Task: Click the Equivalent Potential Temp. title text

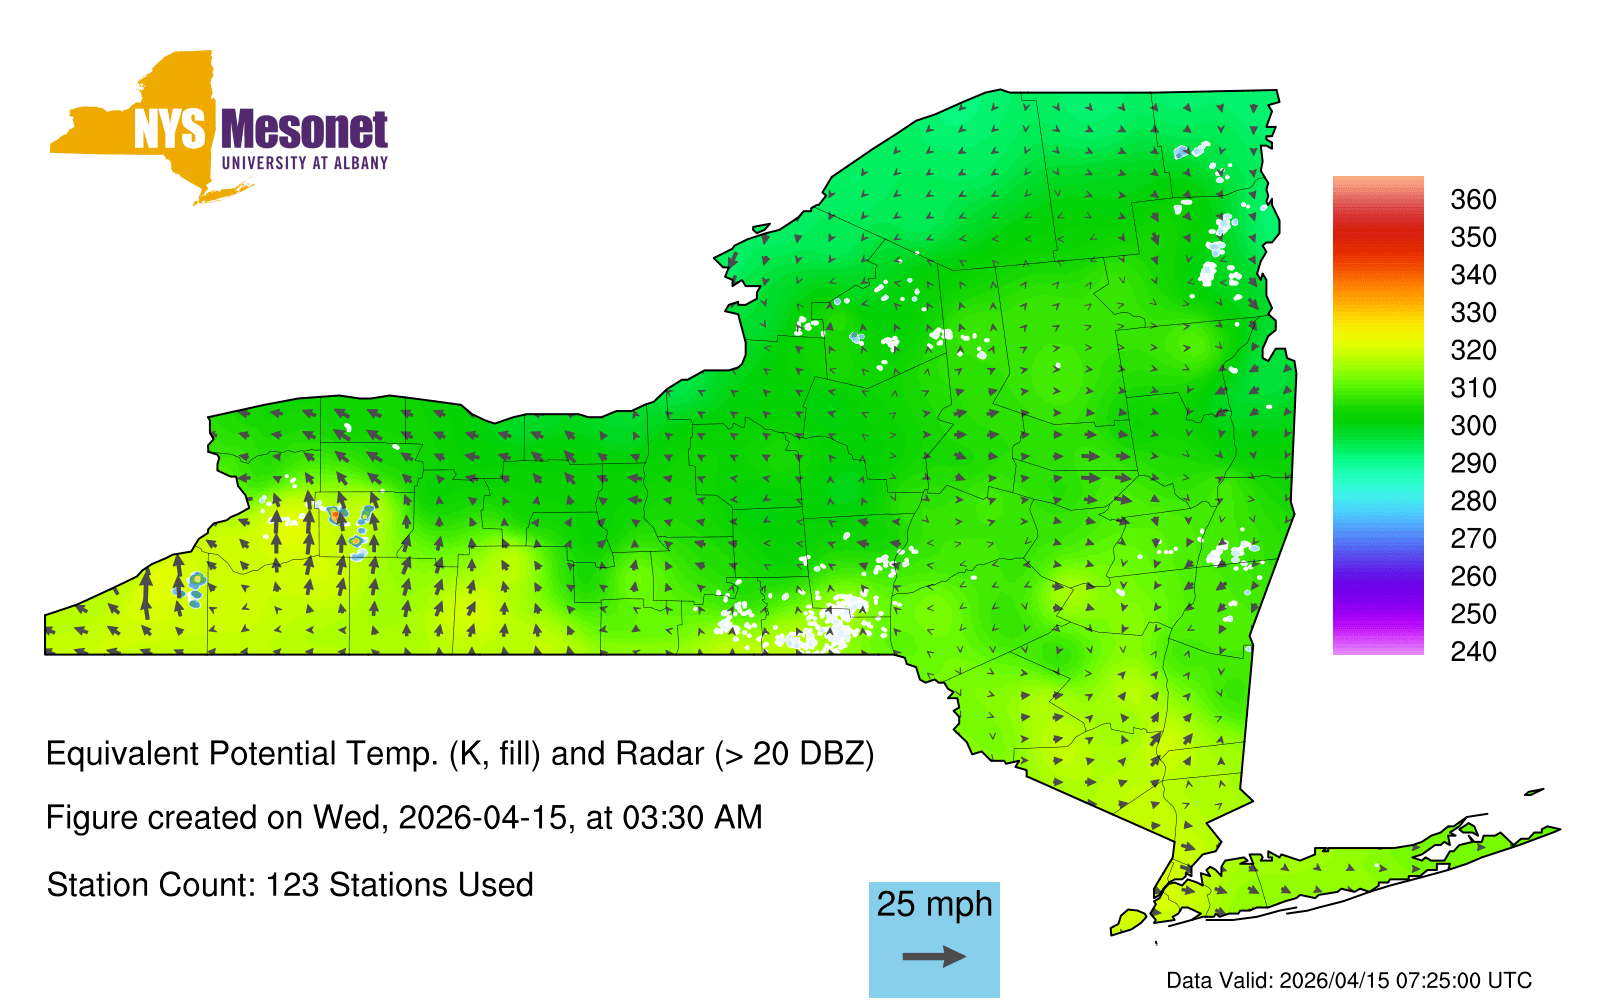Action: pyautogui.click(x=460, y=754)
